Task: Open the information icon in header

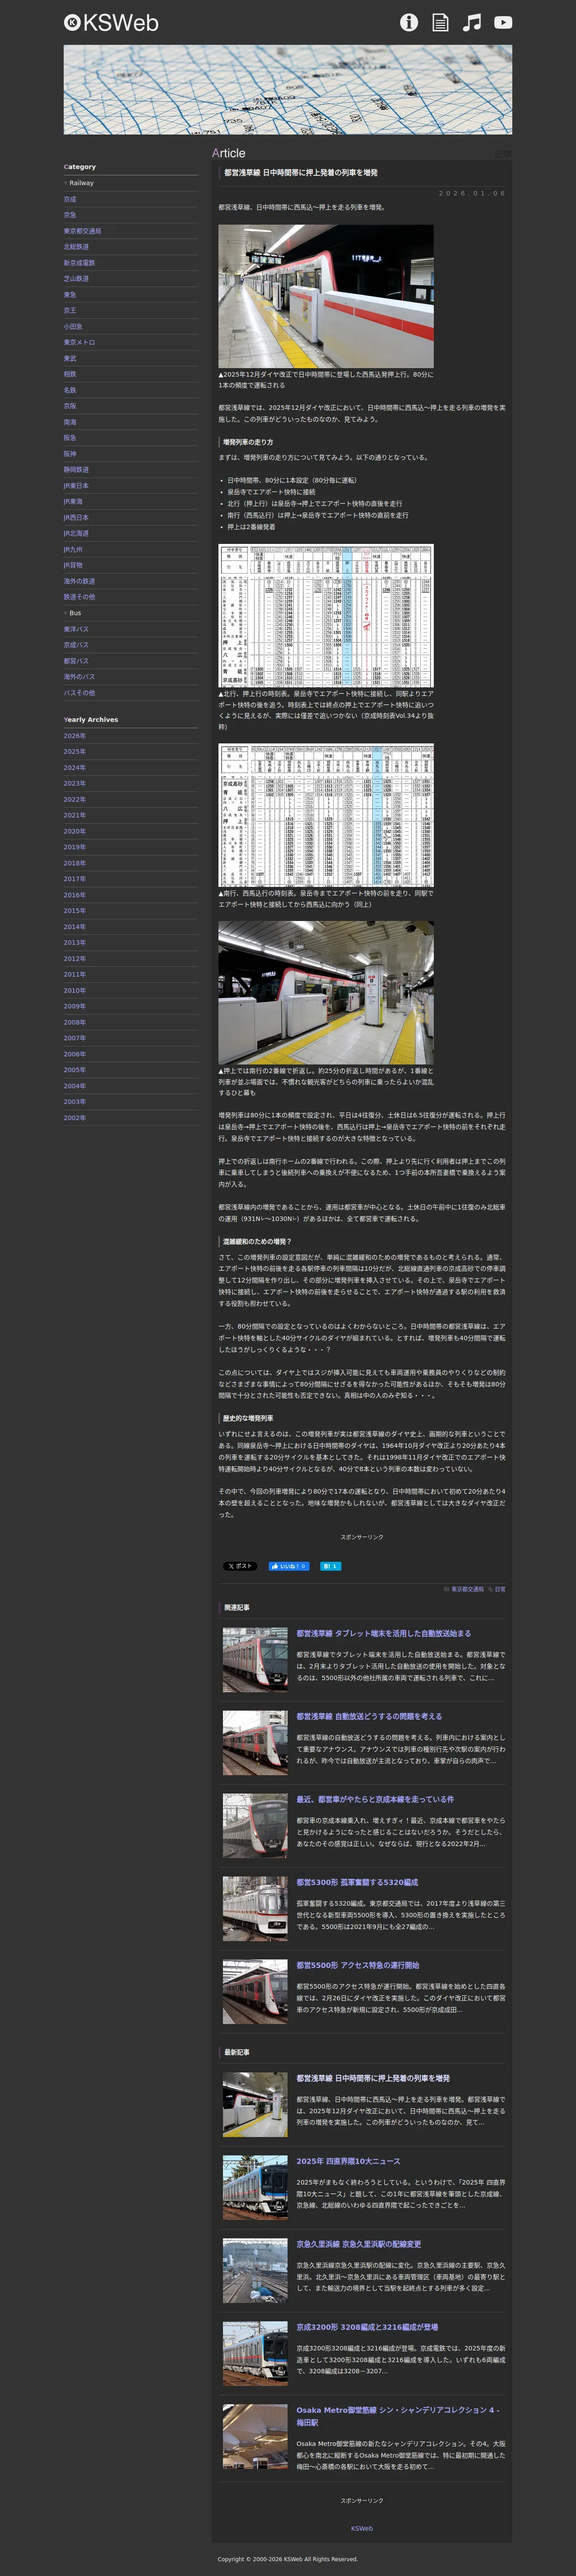Action: pyautogui.click(x=409, y=22)
